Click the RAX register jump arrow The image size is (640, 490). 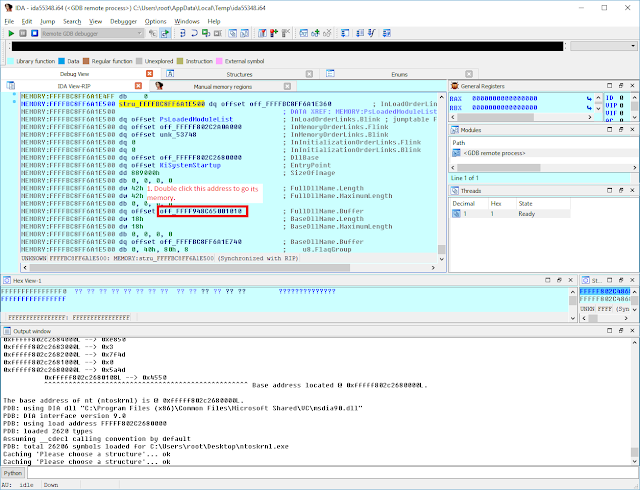coord(589,99)
